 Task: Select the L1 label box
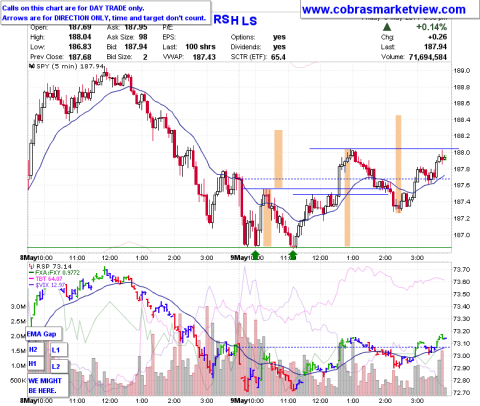(59, 350)
